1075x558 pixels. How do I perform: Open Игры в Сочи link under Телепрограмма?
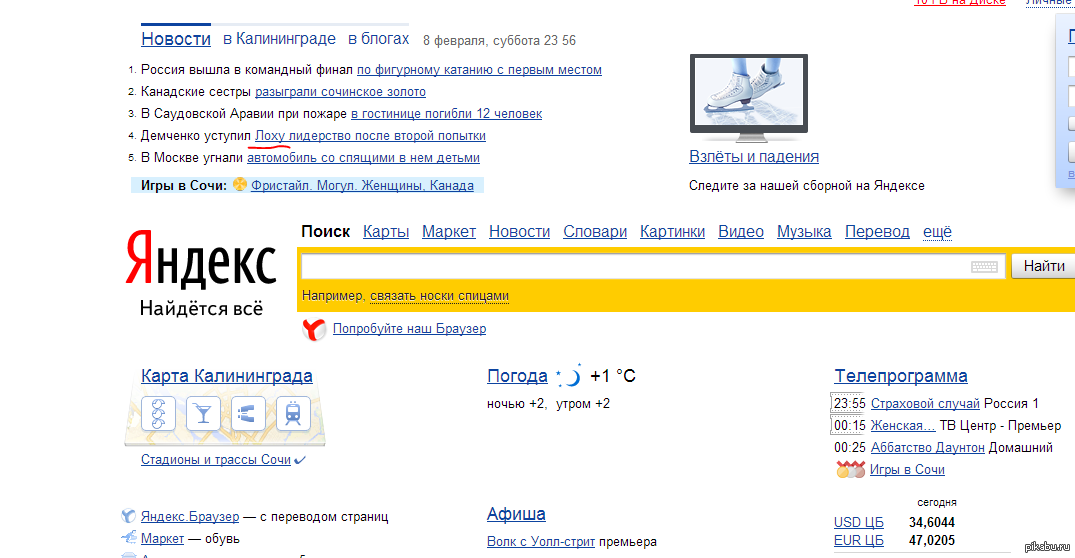[x=907, y=470]
